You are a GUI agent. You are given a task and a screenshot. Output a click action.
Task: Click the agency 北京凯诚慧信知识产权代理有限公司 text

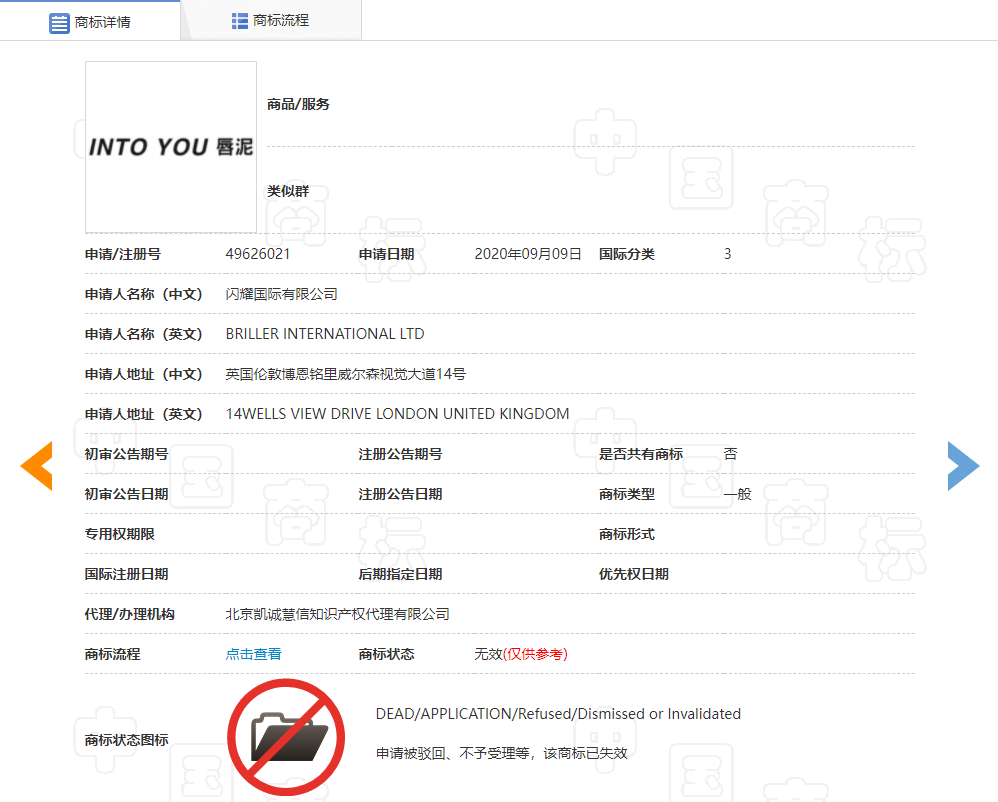point(338,613)
